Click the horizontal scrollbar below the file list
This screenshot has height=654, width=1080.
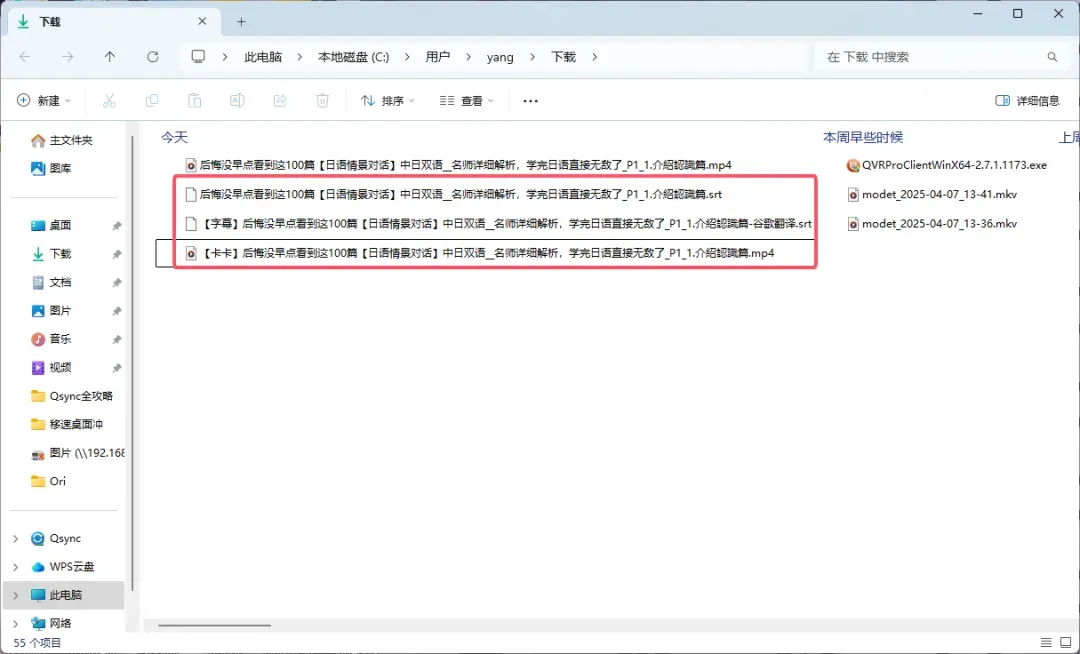(214, 626)
